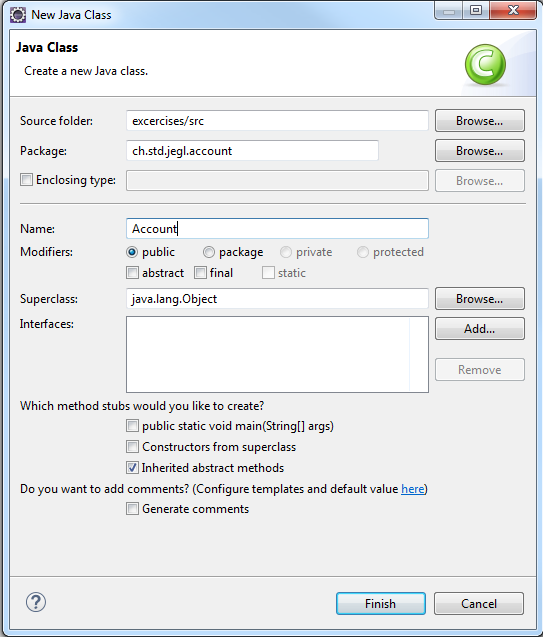
Task: Click the Eclipse icon in the title bar
Action: click(18, 15)
